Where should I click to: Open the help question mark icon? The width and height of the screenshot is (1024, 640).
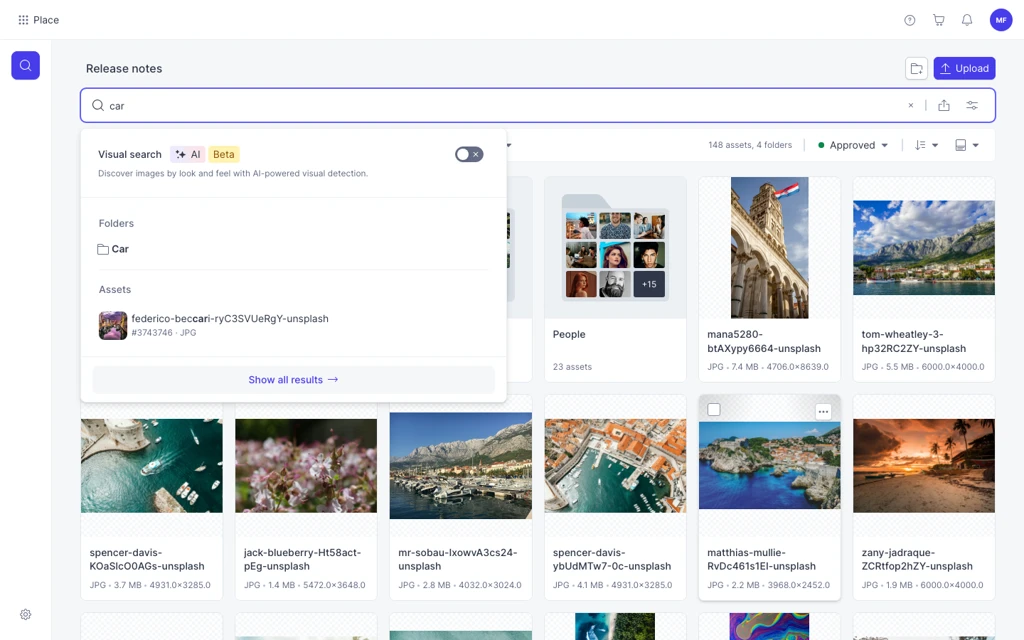(x=910, y=20)
